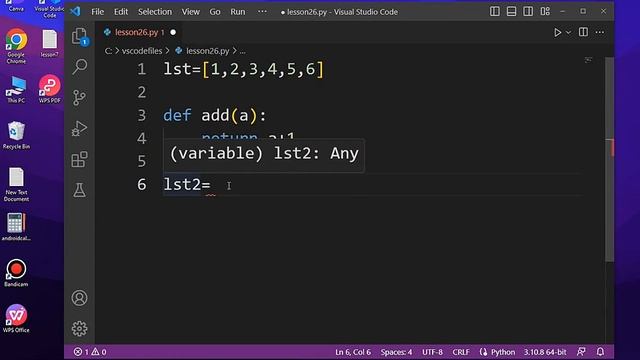640x360 pixels.
Task: Click the C: breadcrumb segment
Action: tap(108, 51)
